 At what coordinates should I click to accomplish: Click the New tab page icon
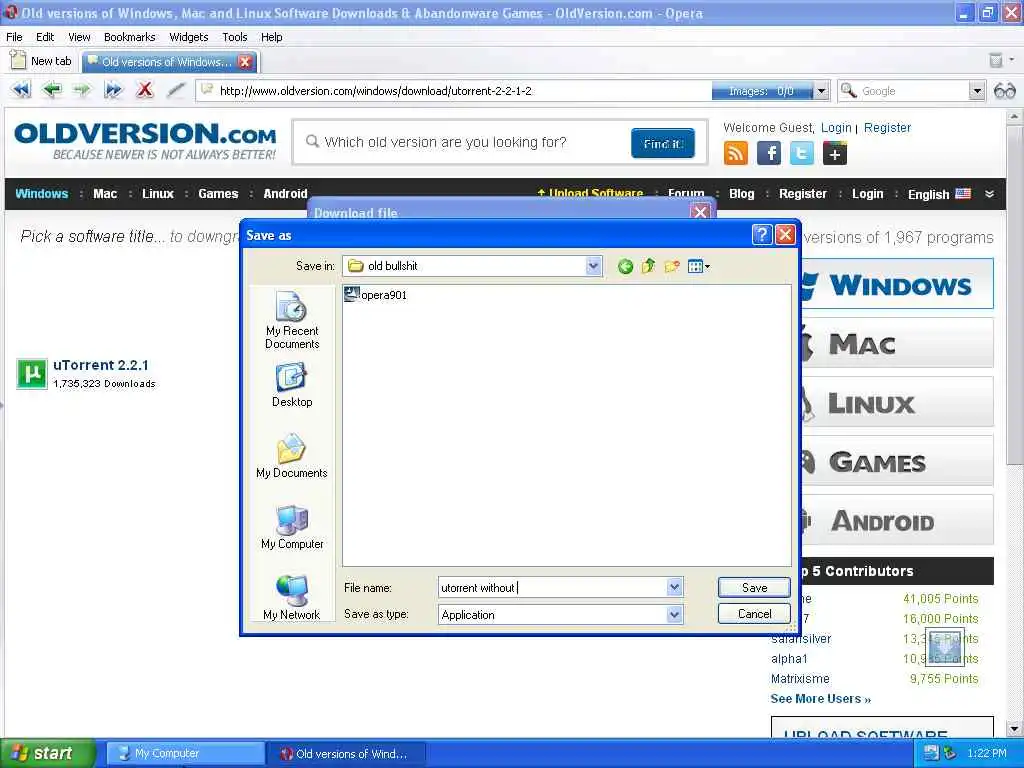18,60
